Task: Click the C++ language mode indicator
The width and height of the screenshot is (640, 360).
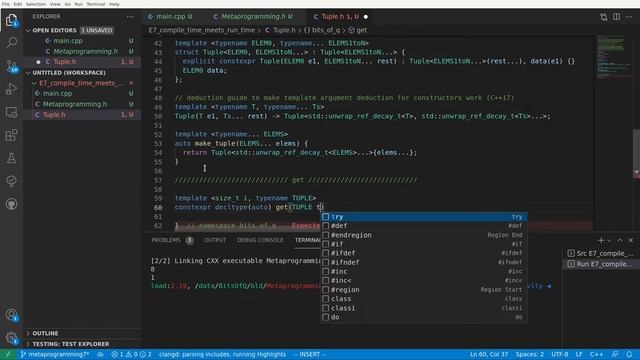Action: [596, 354]
